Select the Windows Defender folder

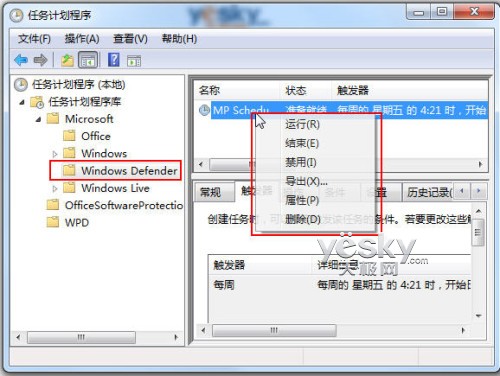point(129,171)
